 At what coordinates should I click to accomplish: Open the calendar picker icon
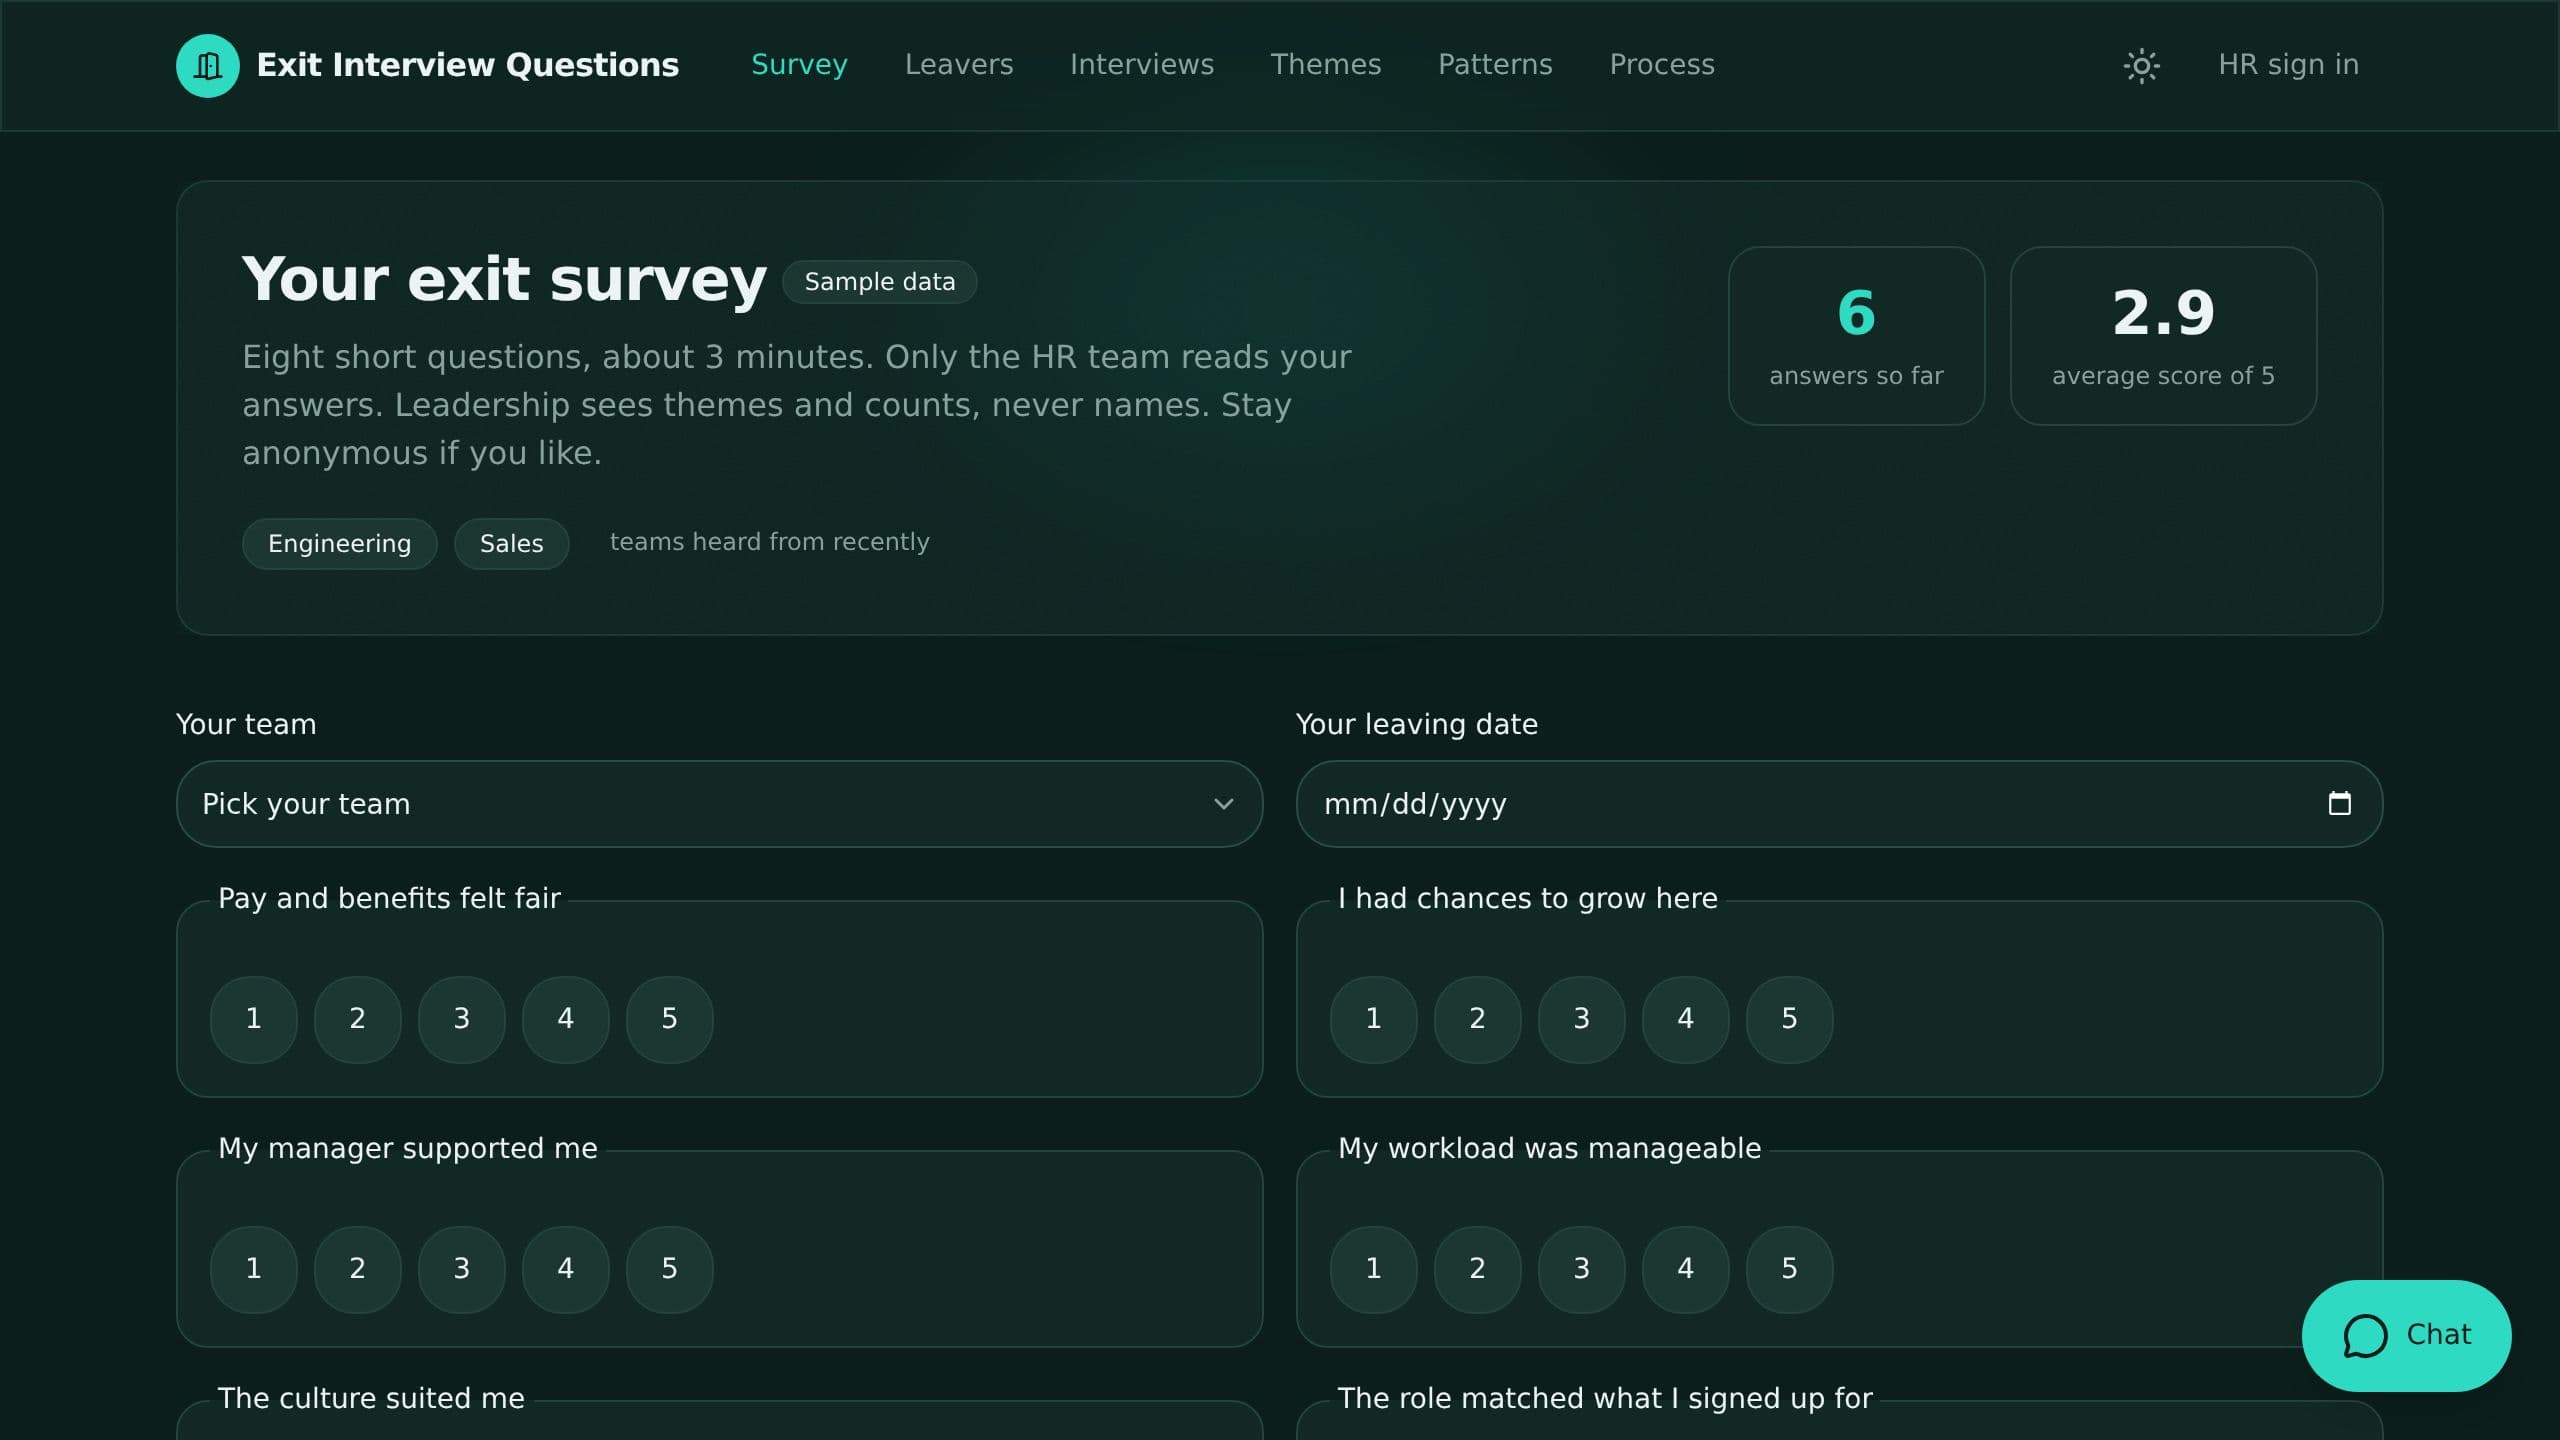coord(2339,804)
